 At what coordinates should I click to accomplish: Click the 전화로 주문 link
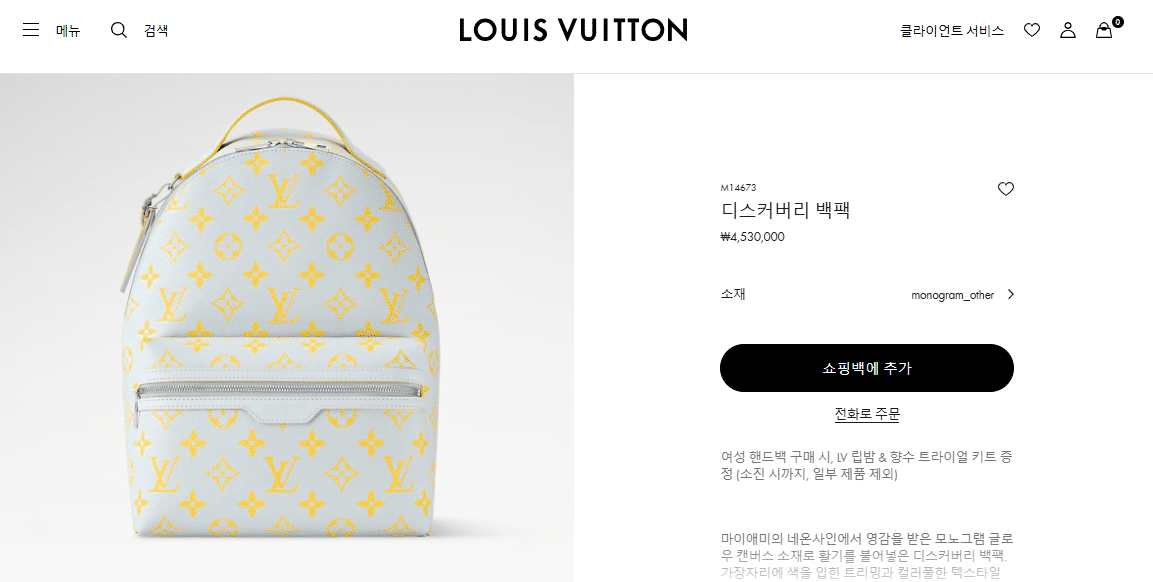[x=867, y=414]
